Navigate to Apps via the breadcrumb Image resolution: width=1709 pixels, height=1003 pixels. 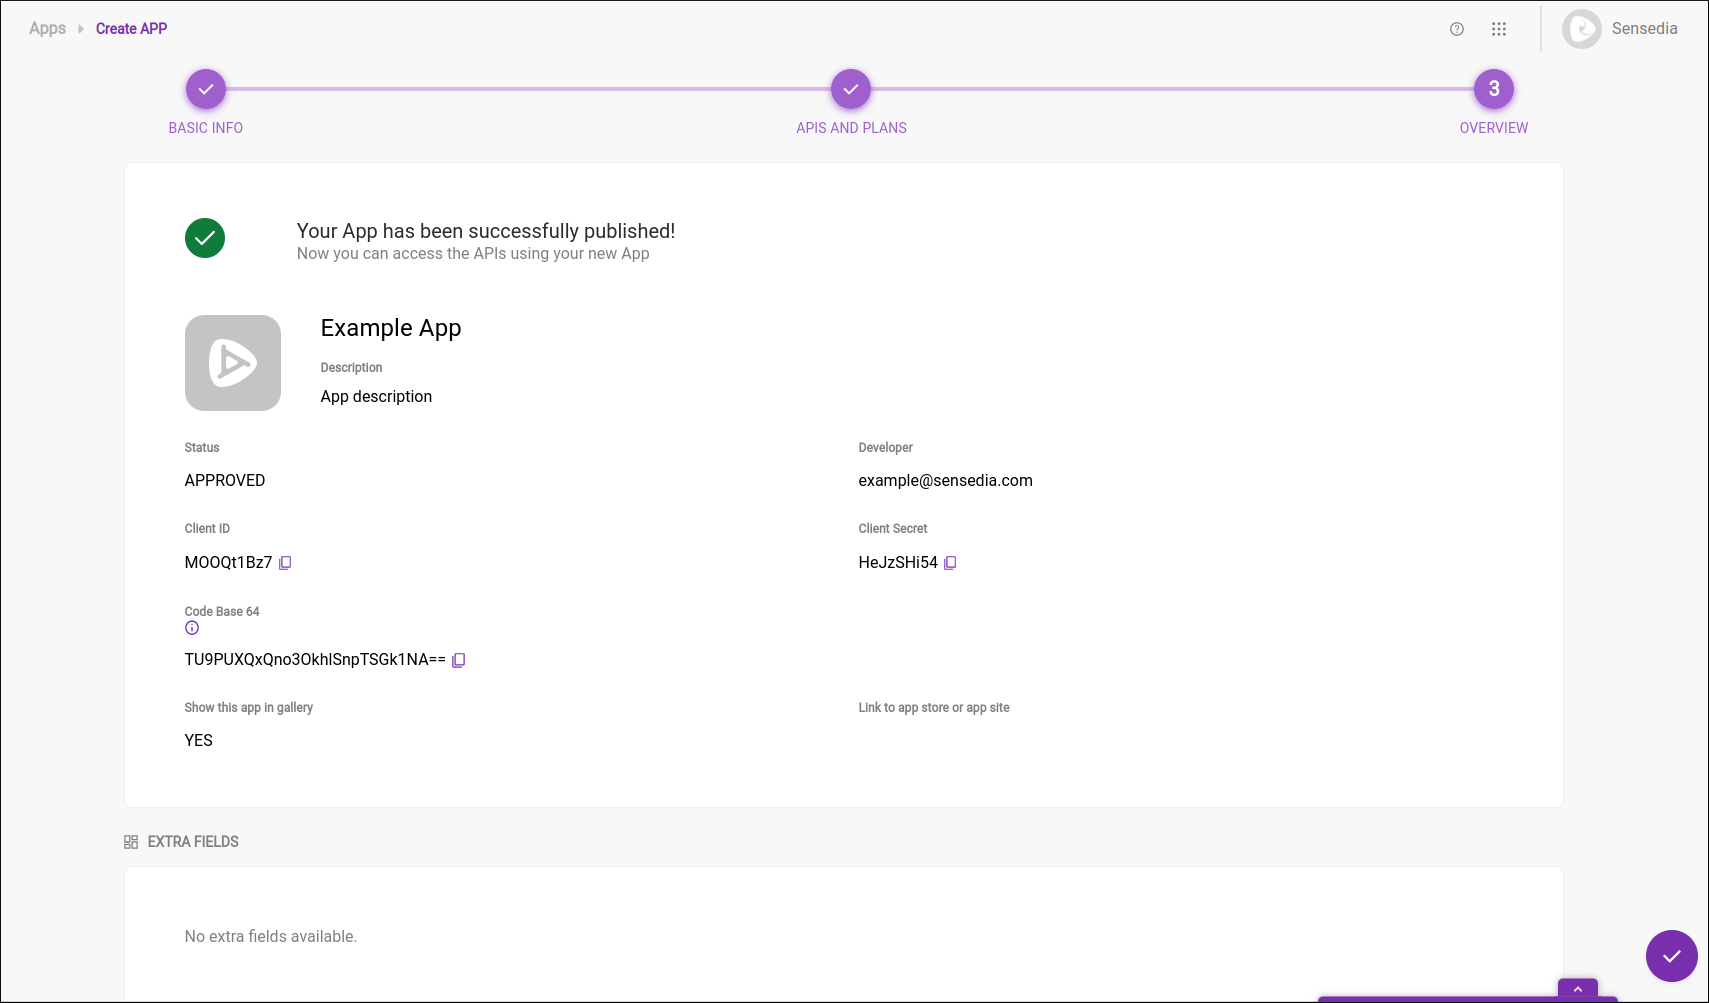pos(47,28)
